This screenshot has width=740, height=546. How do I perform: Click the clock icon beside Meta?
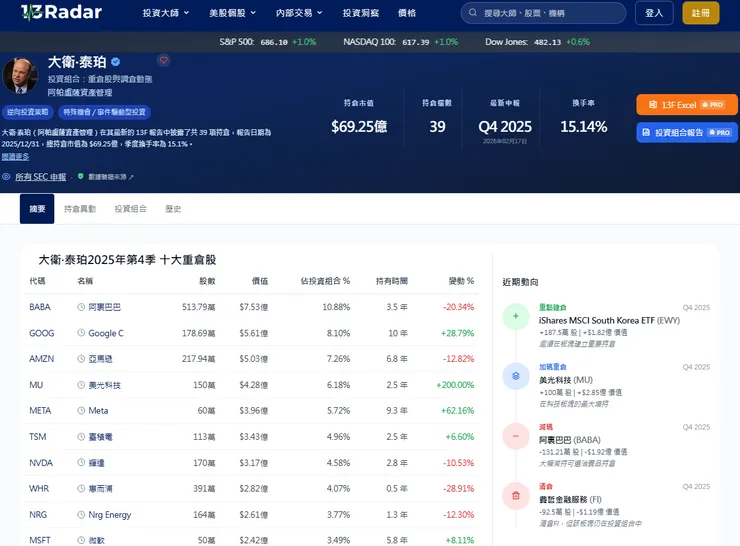pyautogui.click(x=81, y=411)
